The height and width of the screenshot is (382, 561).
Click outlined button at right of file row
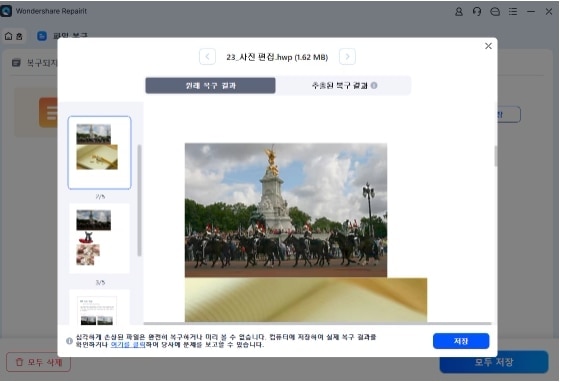pyautogui.click(x=509, y=114)
